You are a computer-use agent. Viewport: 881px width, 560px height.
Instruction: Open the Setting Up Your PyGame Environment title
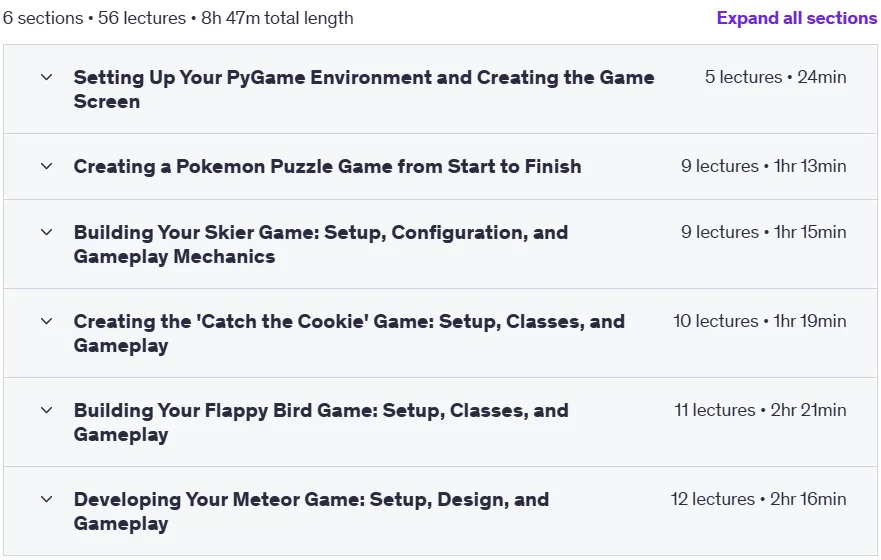(x=364, y=89)
